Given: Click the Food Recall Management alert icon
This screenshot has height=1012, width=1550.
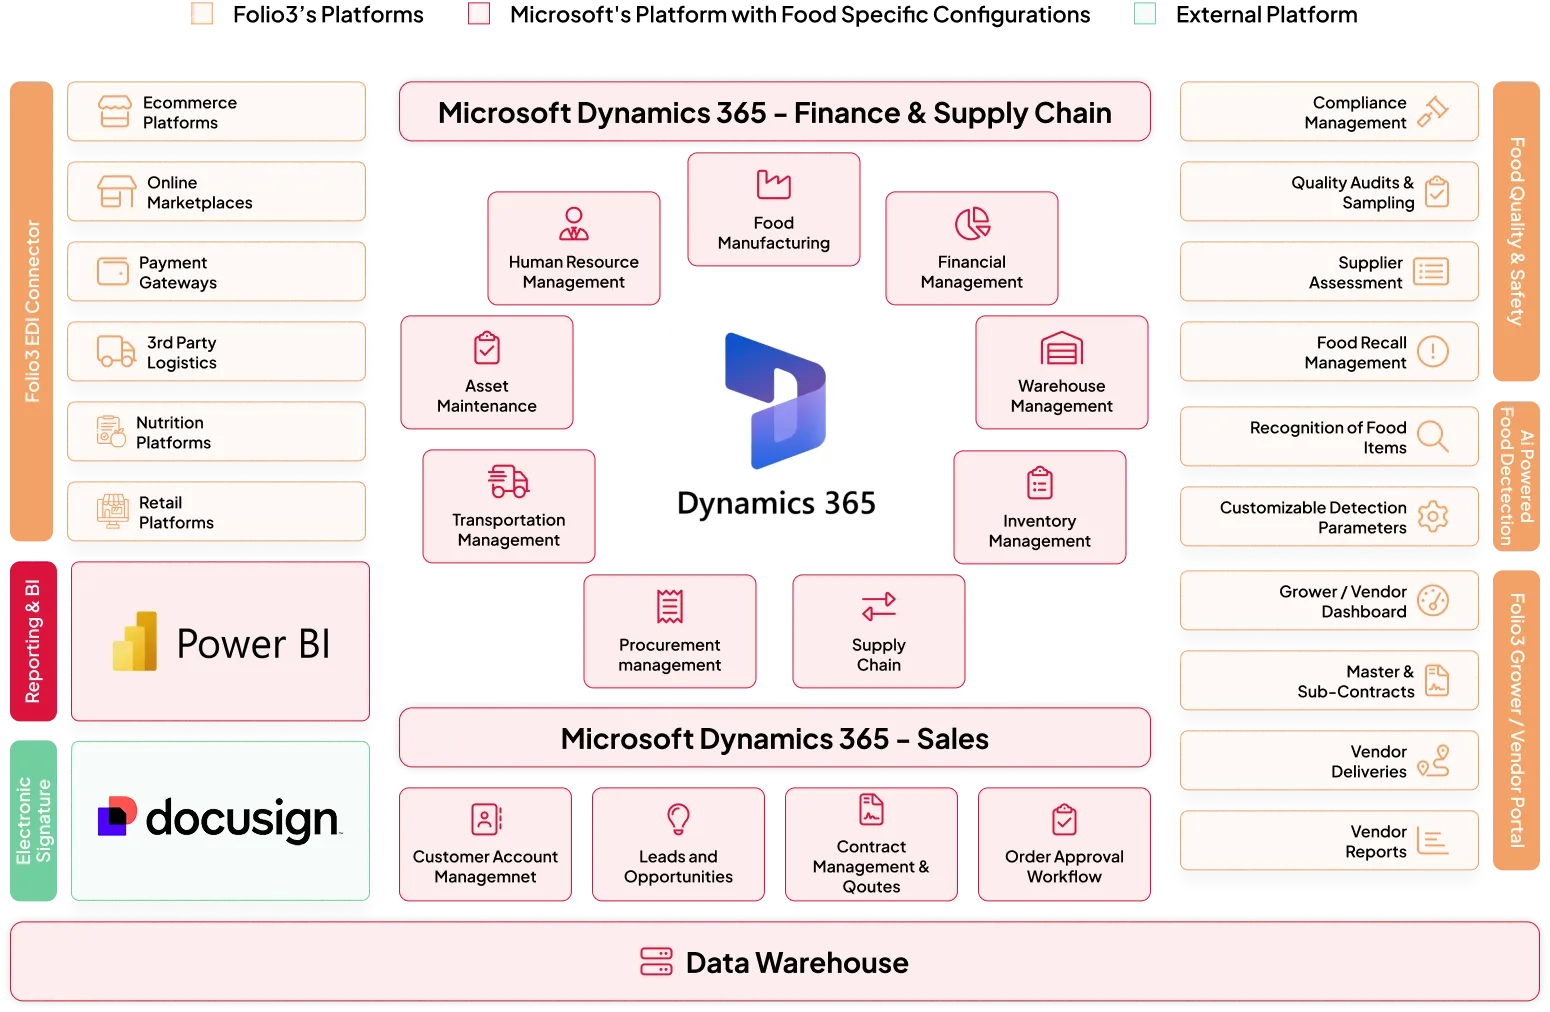Looking at the screenshot, I should tap(1433, 351).
